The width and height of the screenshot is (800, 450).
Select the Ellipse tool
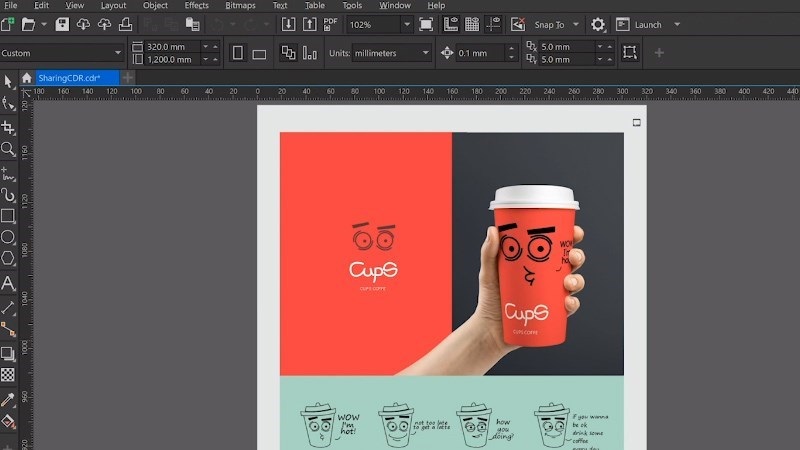[8, 238]
